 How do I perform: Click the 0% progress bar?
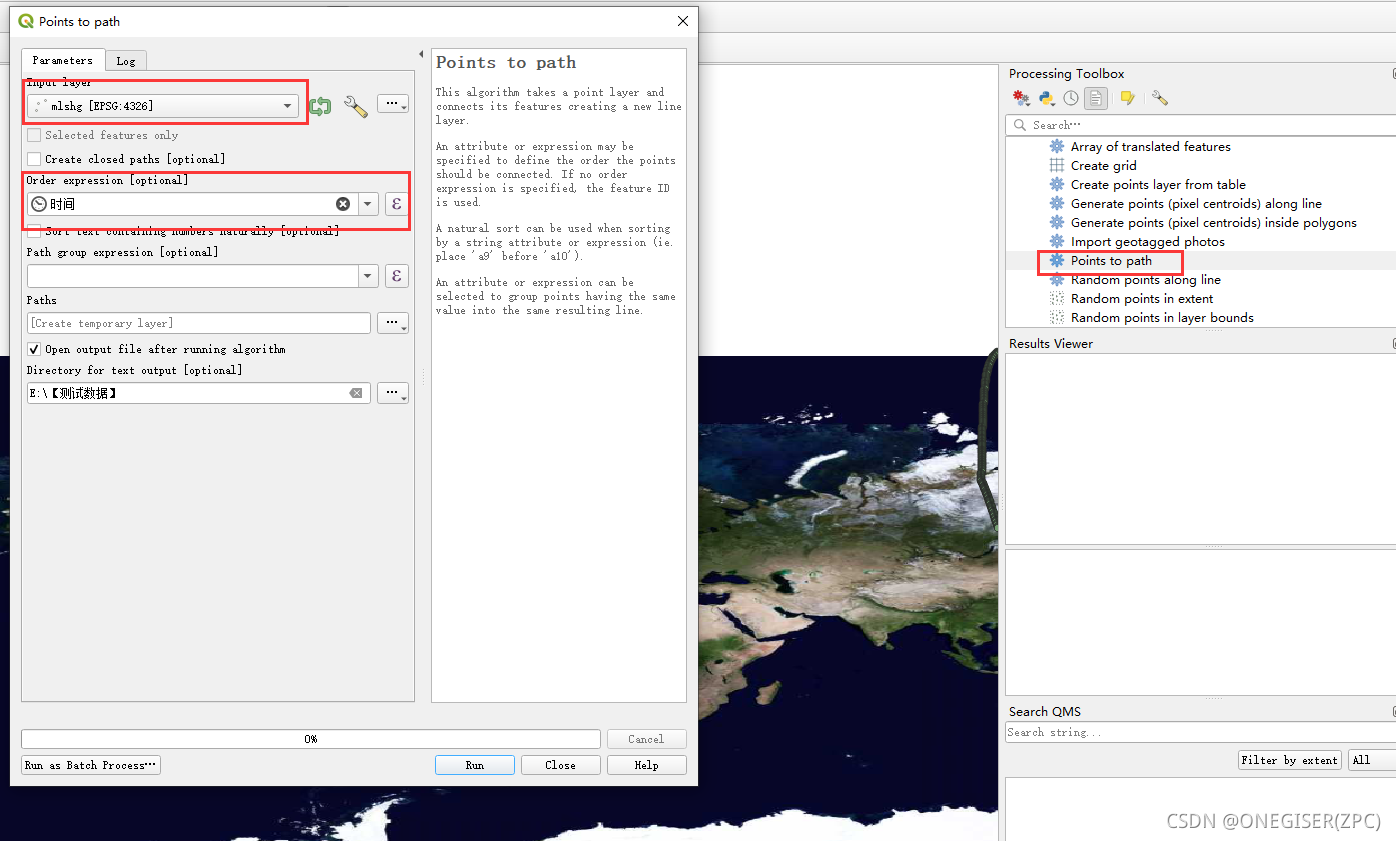[311, 739]
